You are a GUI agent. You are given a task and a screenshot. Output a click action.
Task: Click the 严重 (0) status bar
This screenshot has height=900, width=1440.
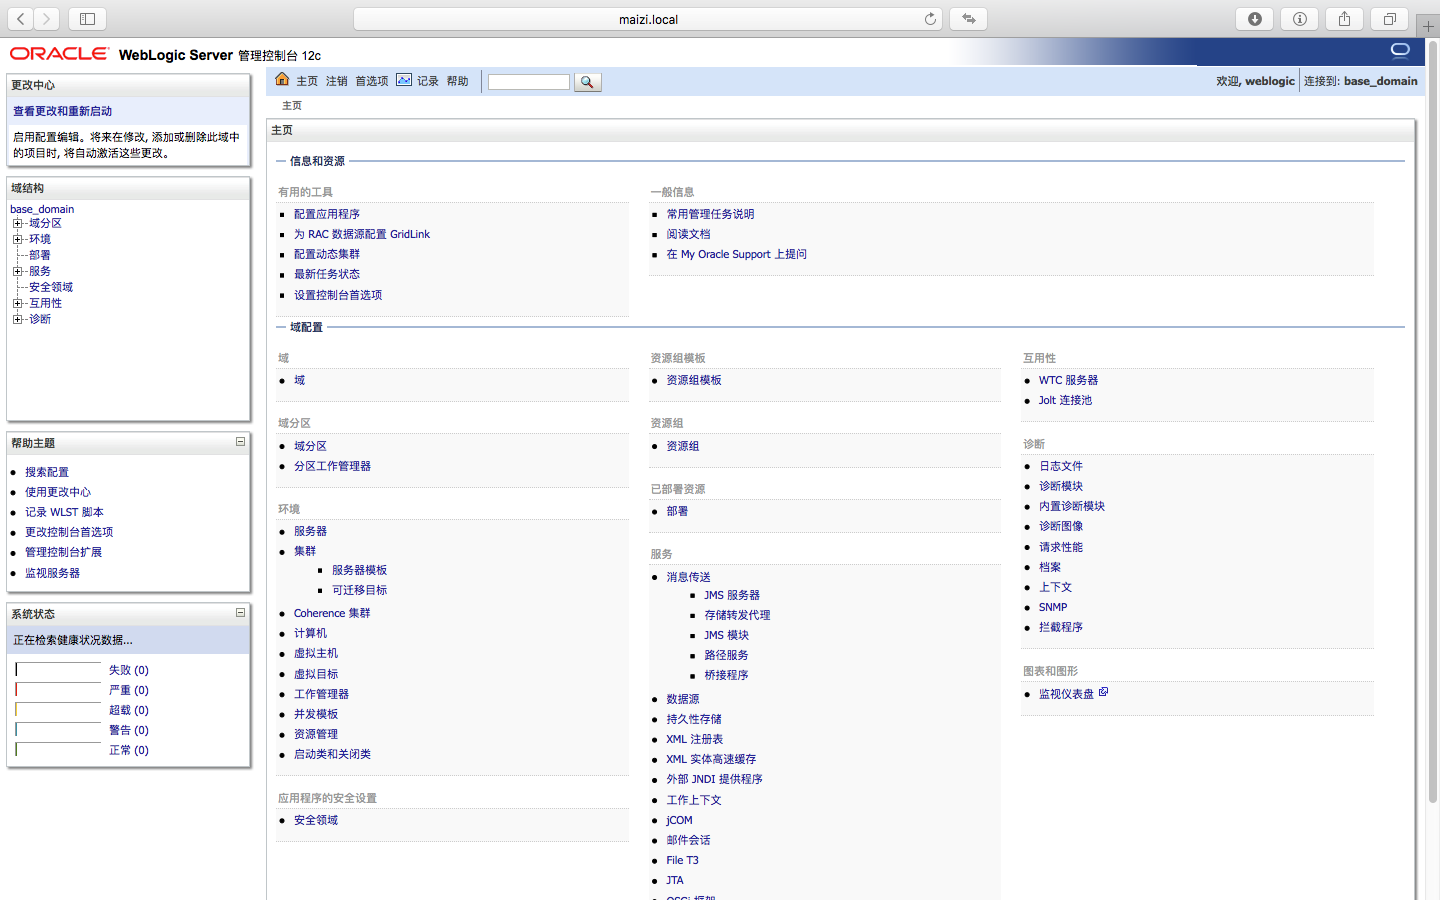coord(58,690)
